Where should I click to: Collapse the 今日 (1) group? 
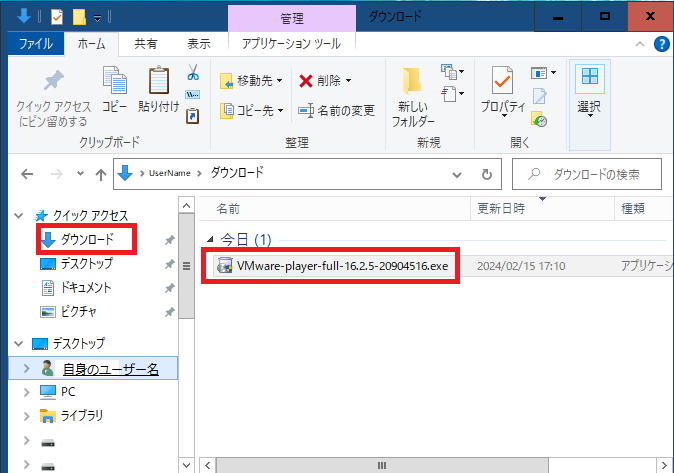[210, 239]
